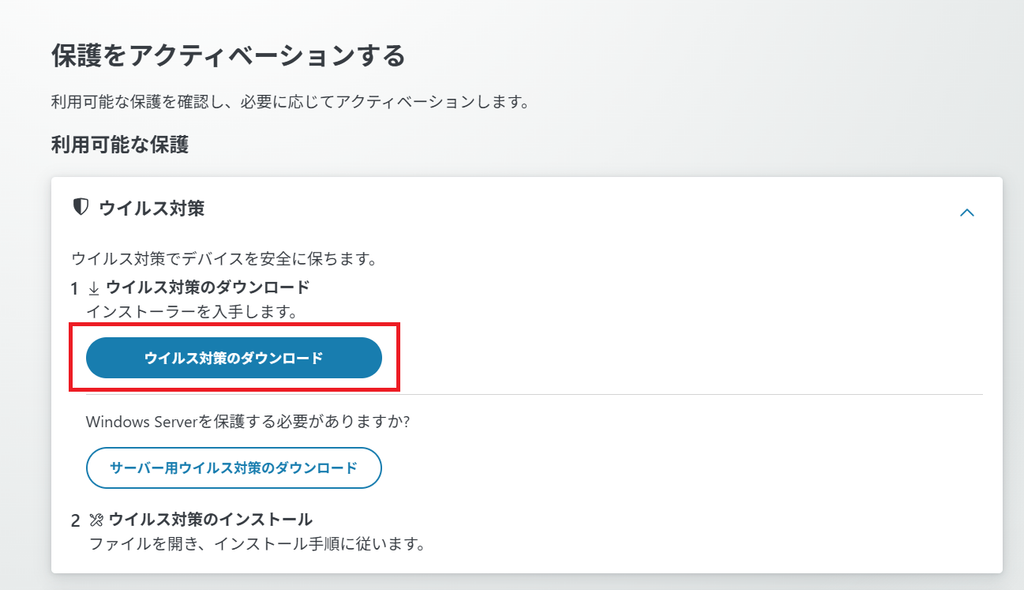The image size is (1024, 590).
Task: Select the ウイルス対策 card header title
Action: [152, 208]
